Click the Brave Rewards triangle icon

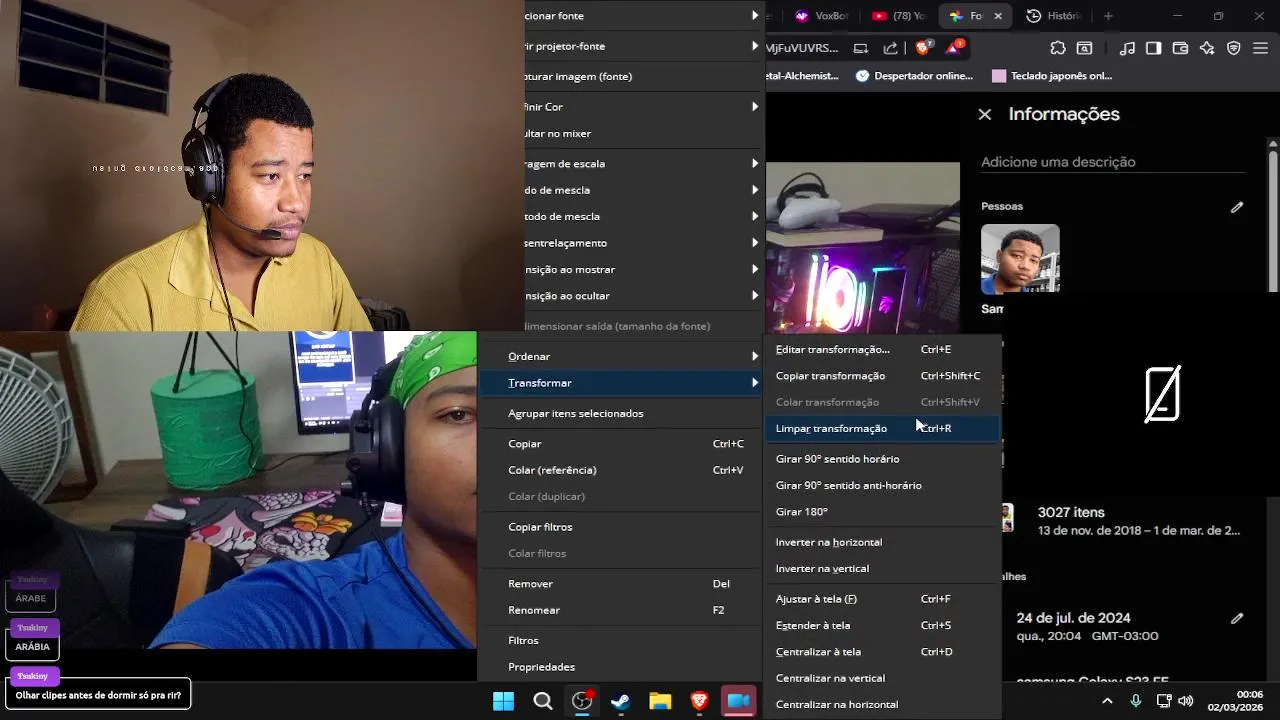click(x=953, y=47)
